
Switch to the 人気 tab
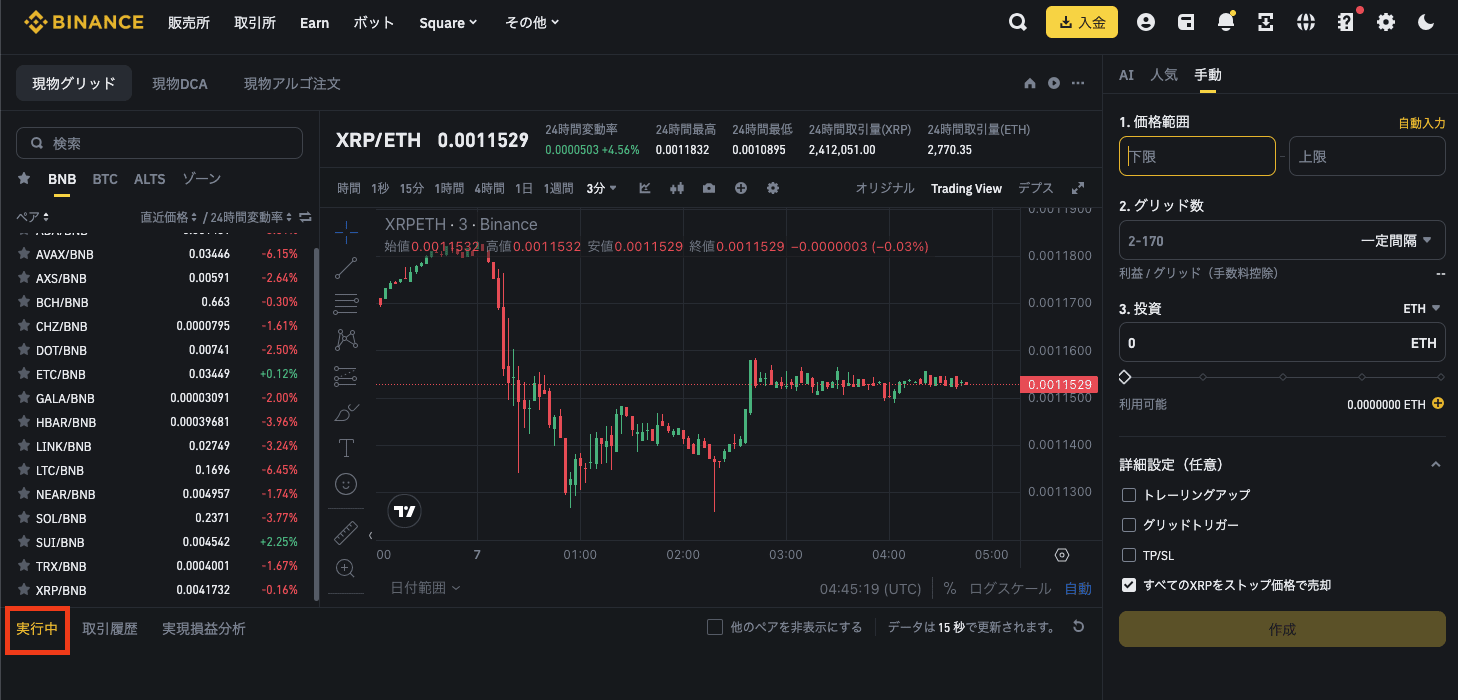[1164, 75]
